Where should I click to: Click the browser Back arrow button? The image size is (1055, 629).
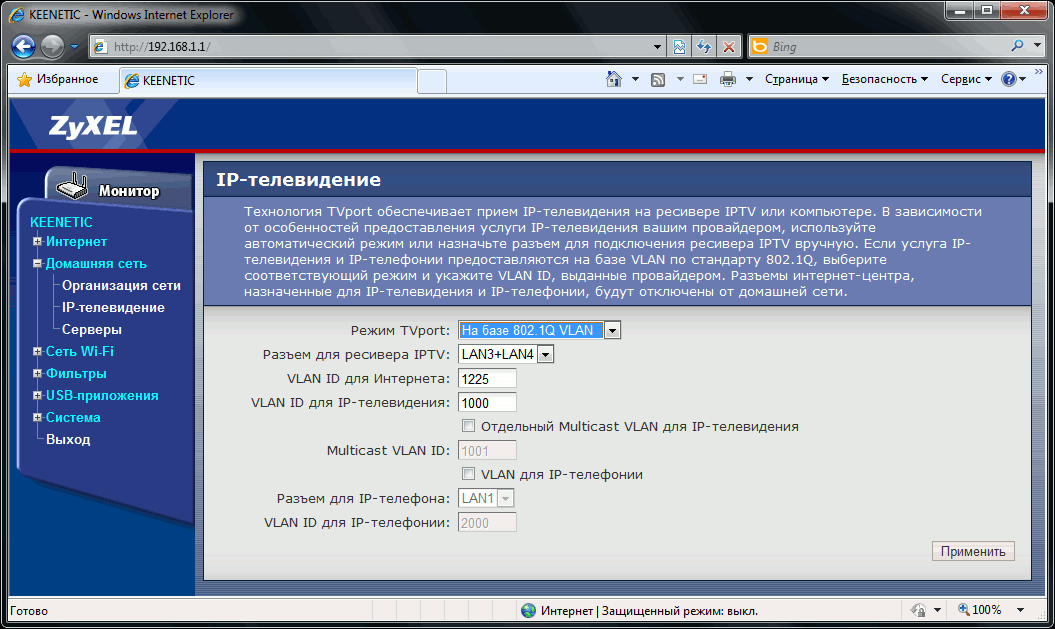tap(24, 46)
